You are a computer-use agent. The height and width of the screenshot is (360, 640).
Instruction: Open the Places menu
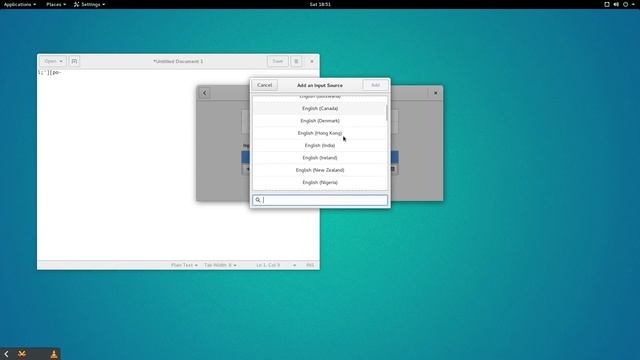pos(56,4)
